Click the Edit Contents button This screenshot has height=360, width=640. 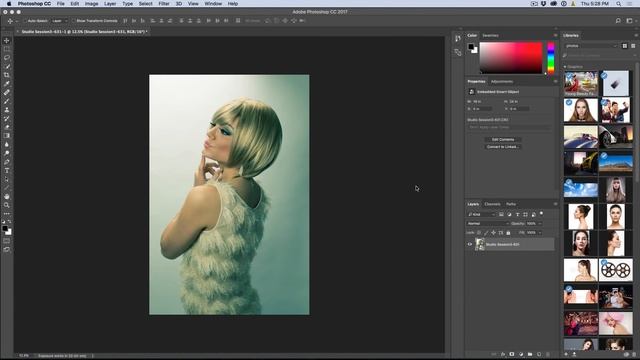(x=503, y=140)
